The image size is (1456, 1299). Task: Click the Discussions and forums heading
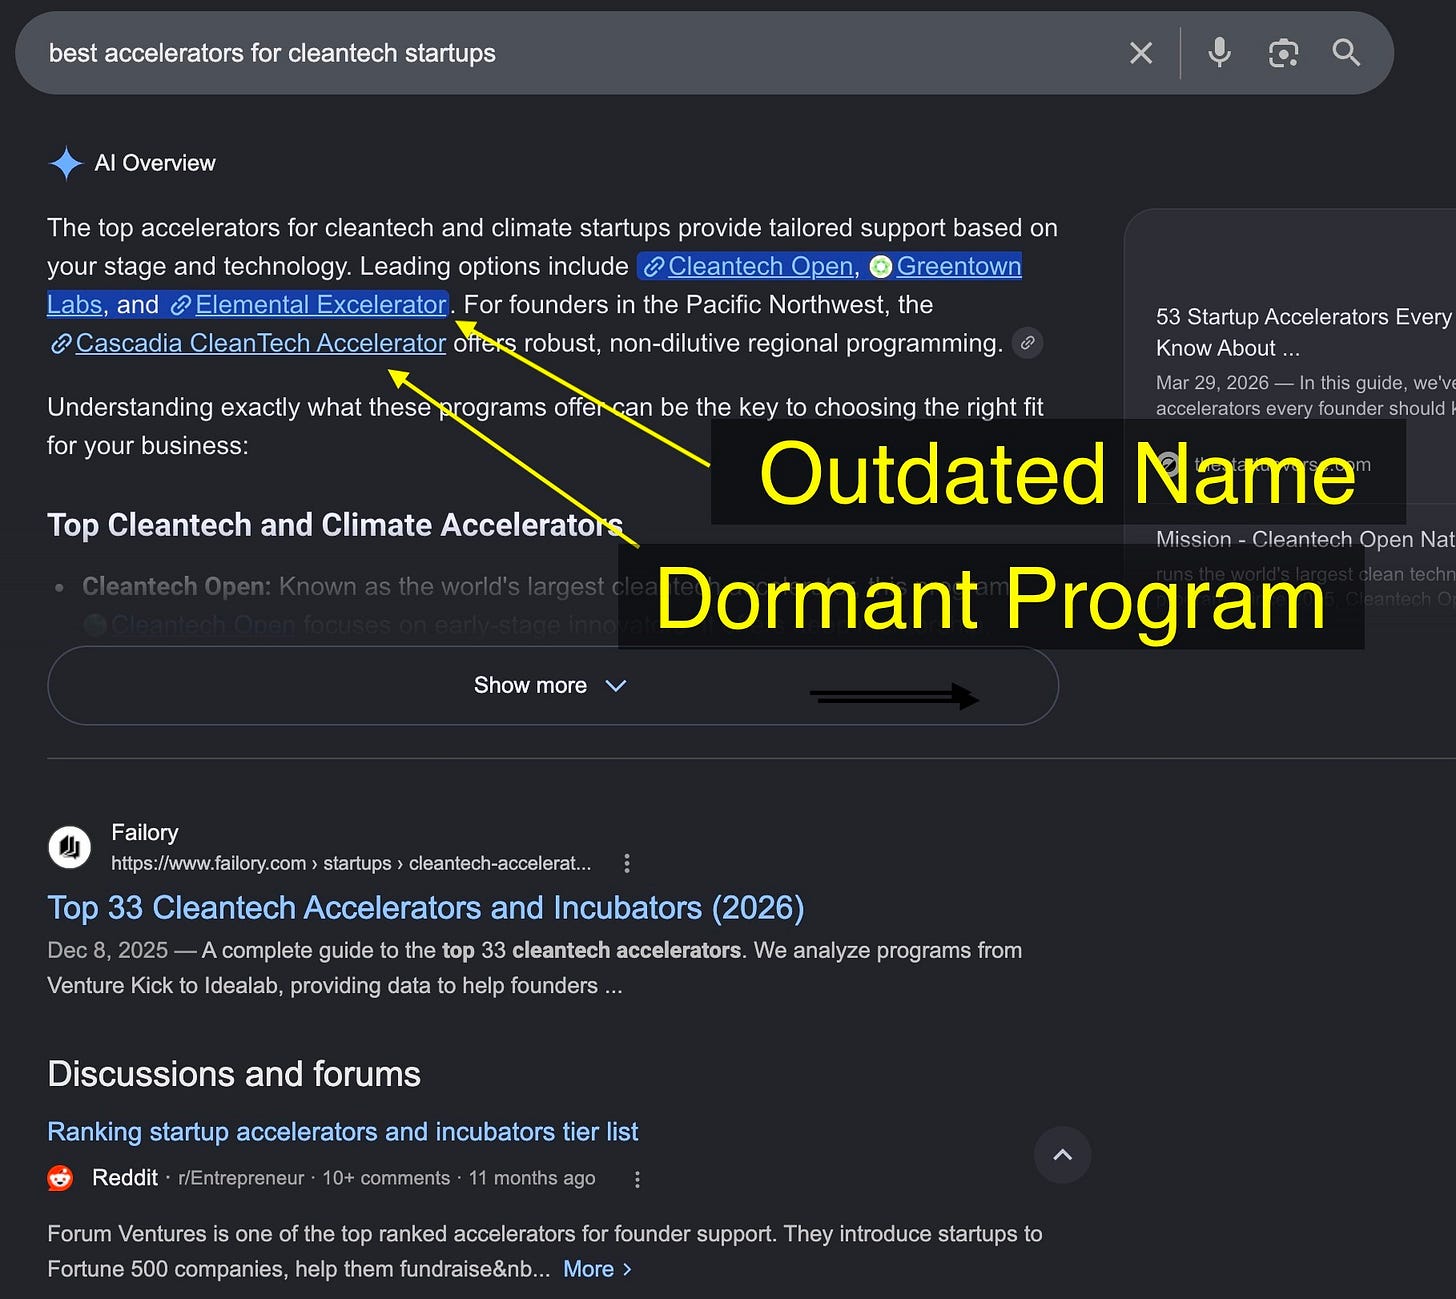point(234,1074)
